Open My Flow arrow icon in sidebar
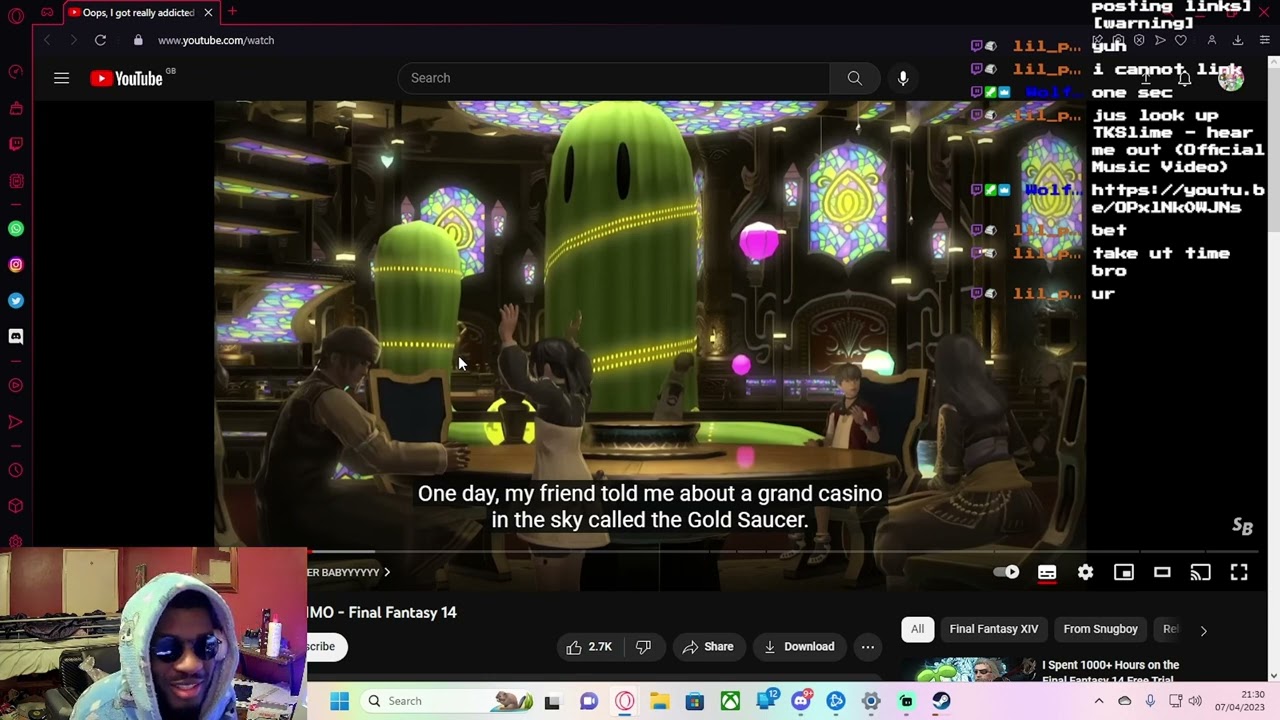Viewport: 1280px width, 720px height. pos(16,422)
